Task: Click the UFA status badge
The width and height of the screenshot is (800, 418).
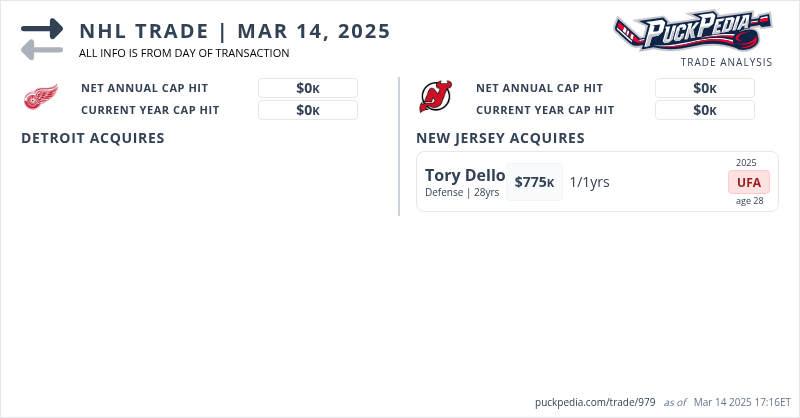Action: coord(748,182)
